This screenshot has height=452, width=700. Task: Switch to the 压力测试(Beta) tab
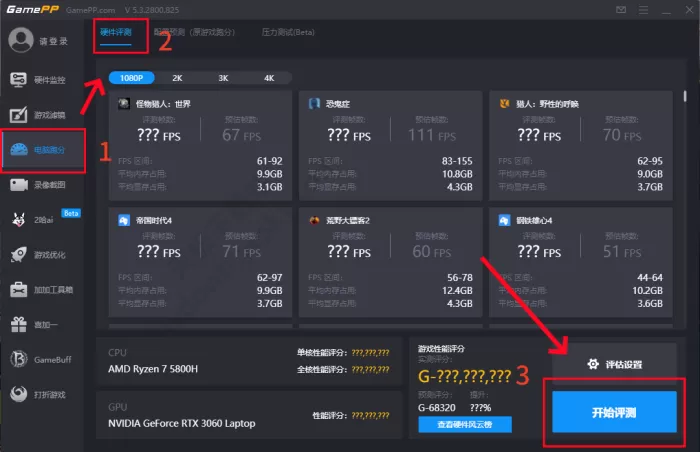click(288, 32)
